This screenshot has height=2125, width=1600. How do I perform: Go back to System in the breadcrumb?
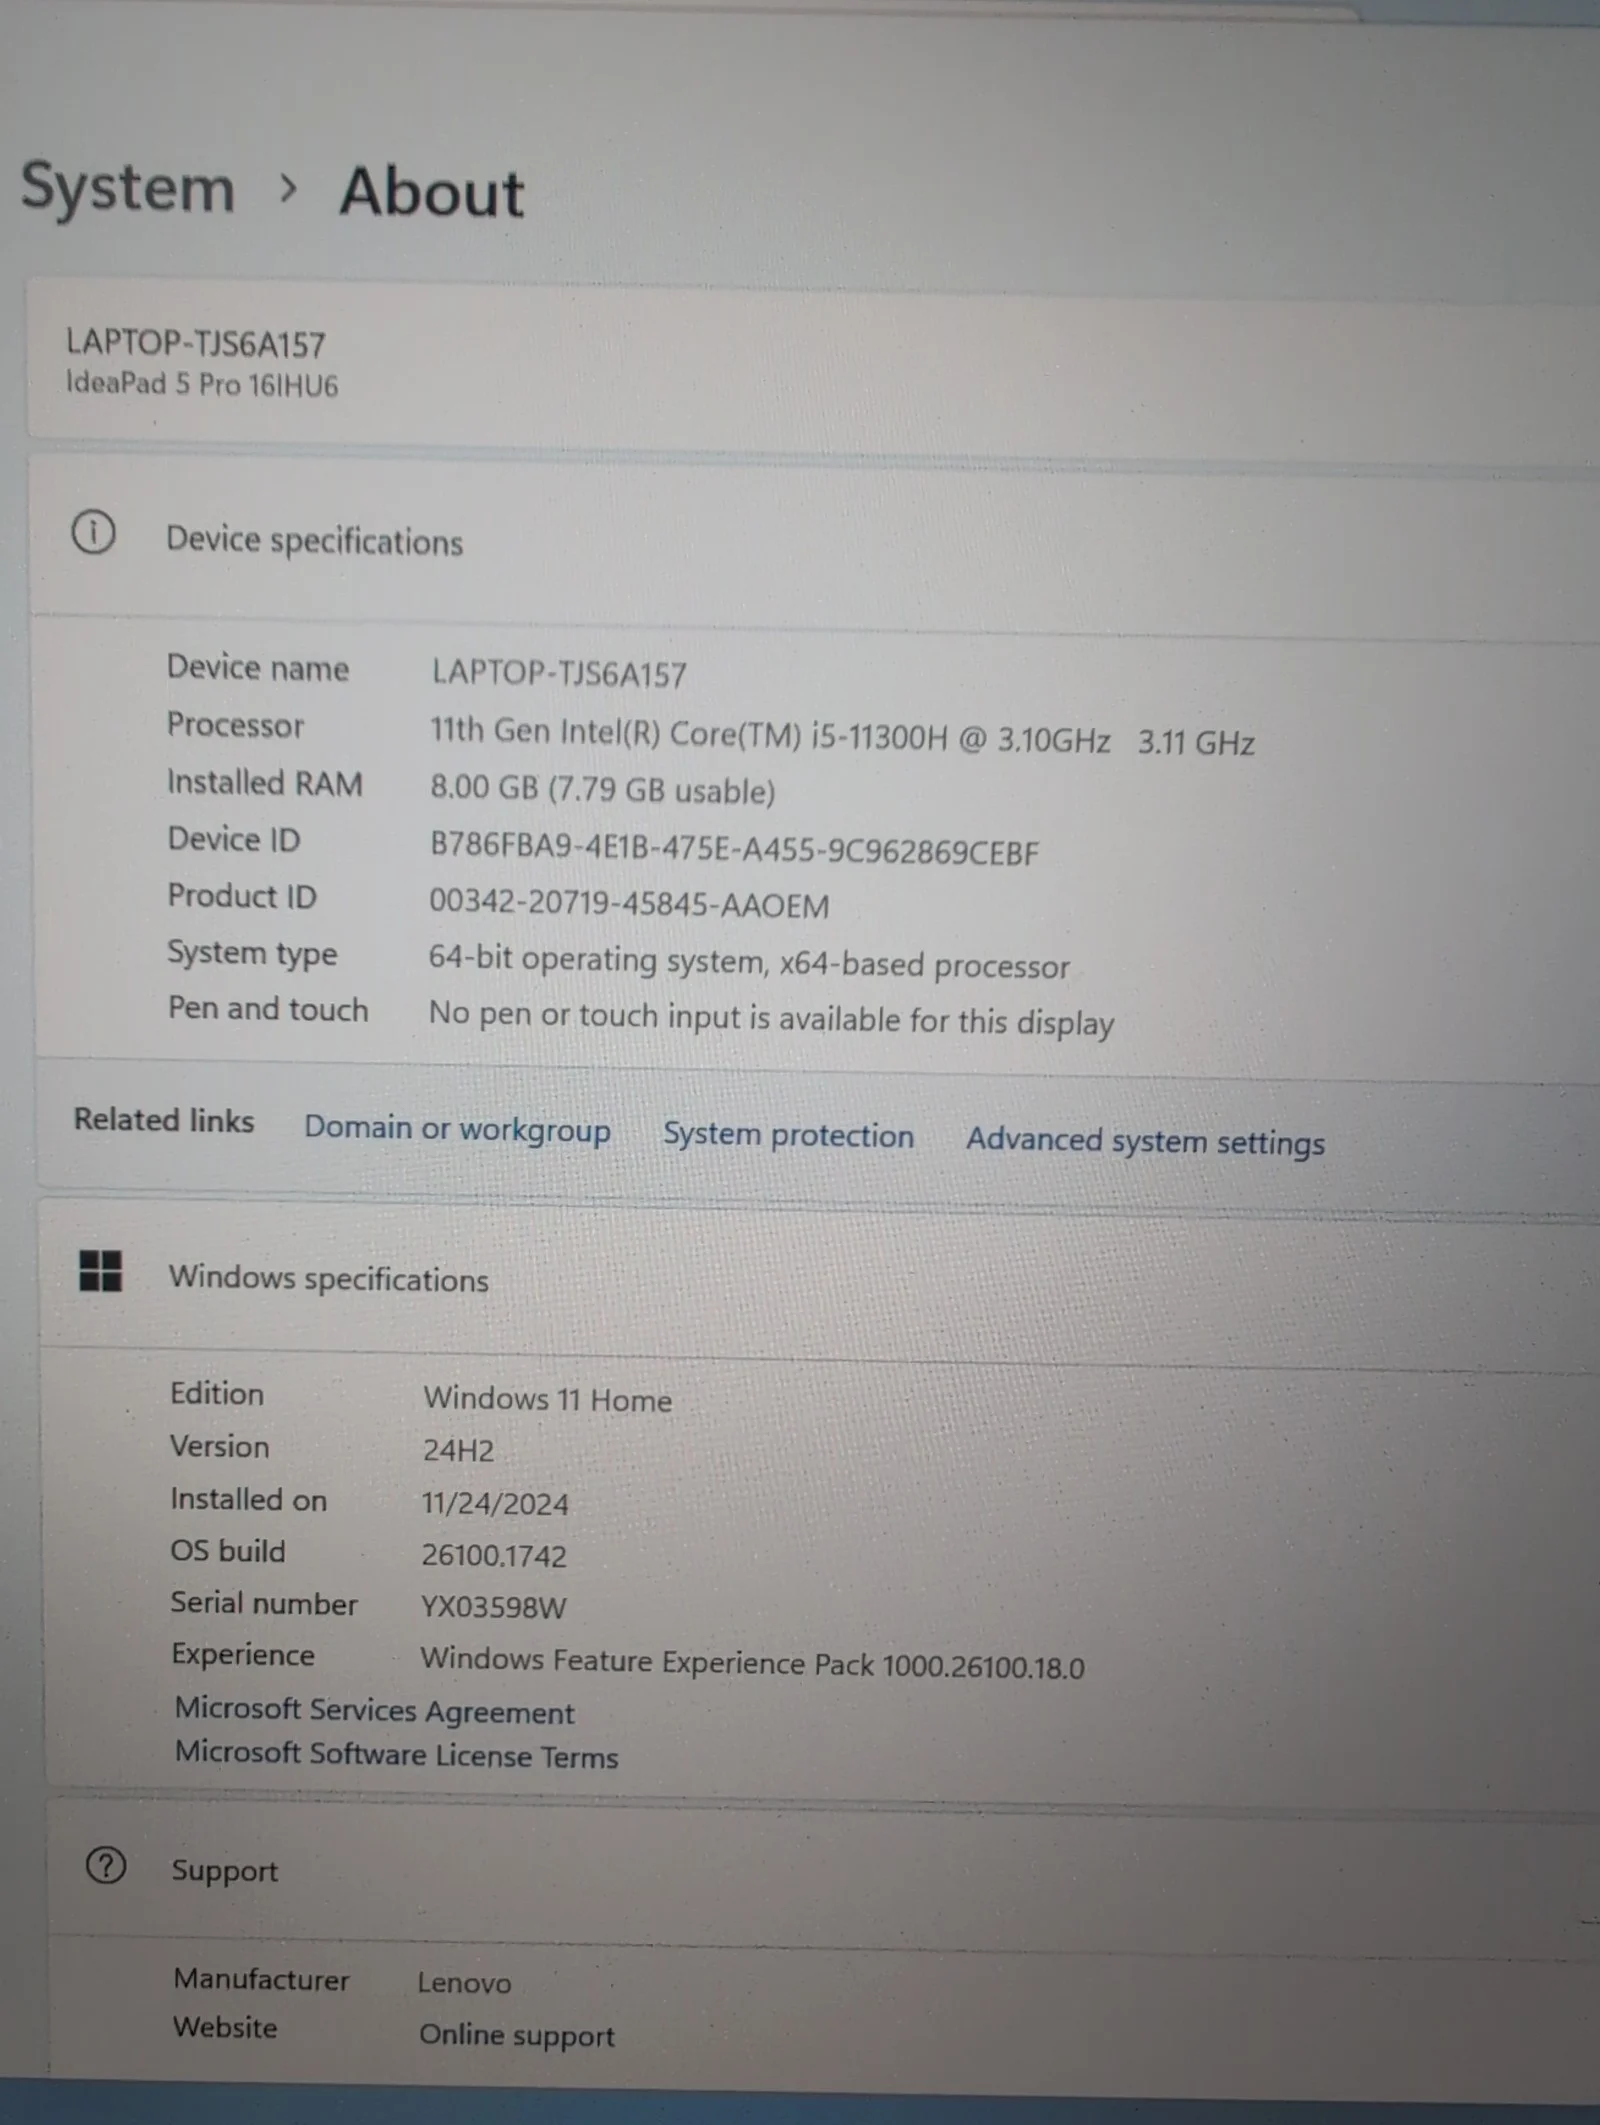coord(128,188)
